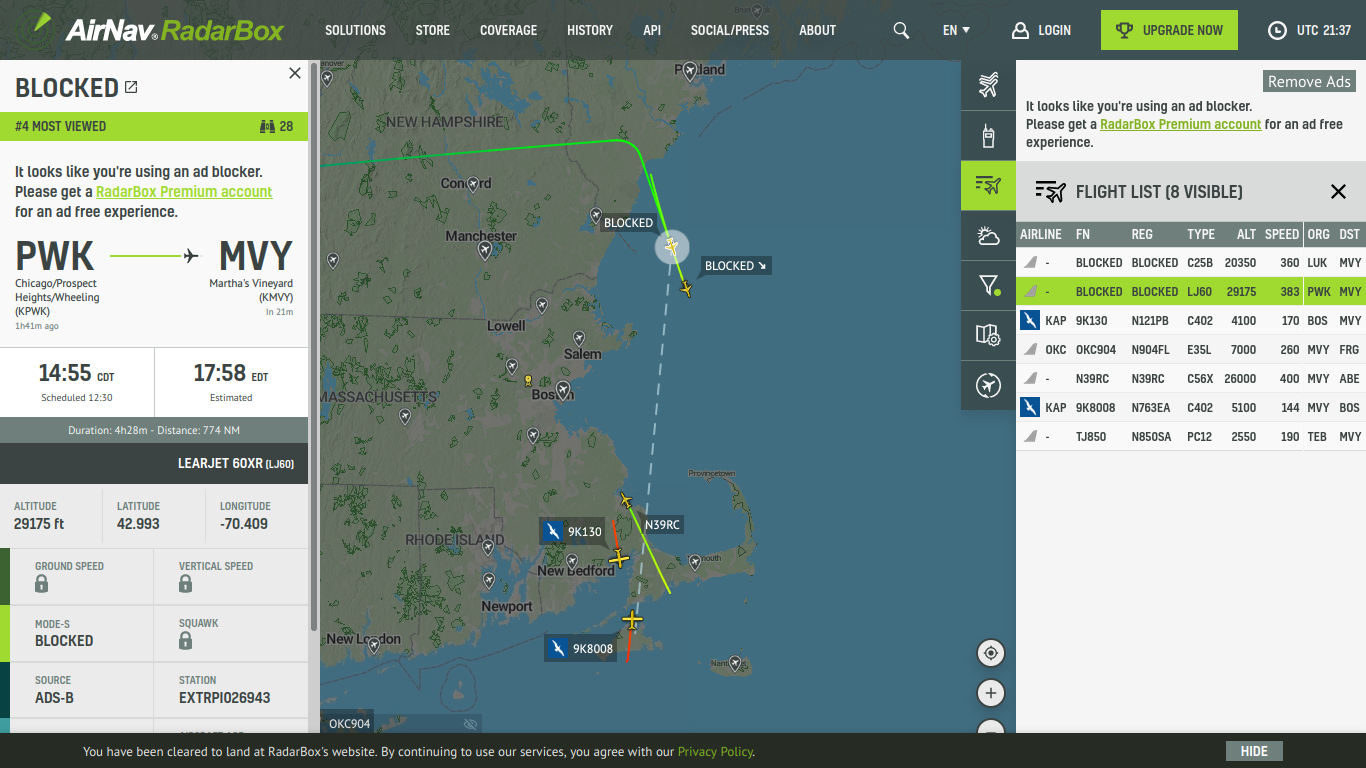The image size is (1366, 768).
Task: Click the LOGIN button
Action: coord(1041,30)
